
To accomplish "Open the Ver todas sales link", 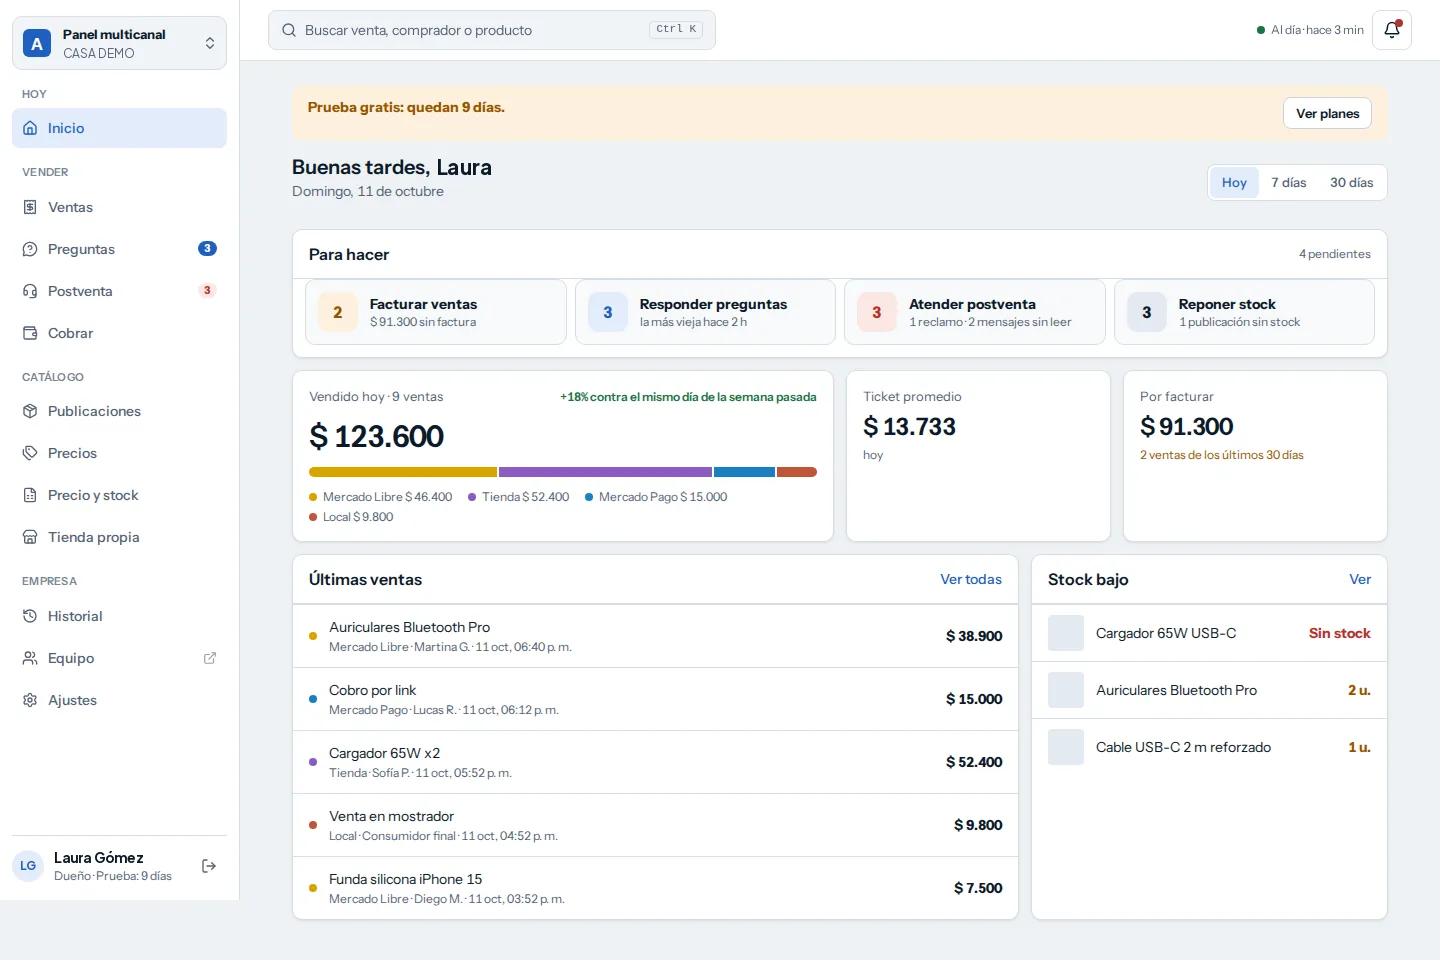I will (971, 579).
